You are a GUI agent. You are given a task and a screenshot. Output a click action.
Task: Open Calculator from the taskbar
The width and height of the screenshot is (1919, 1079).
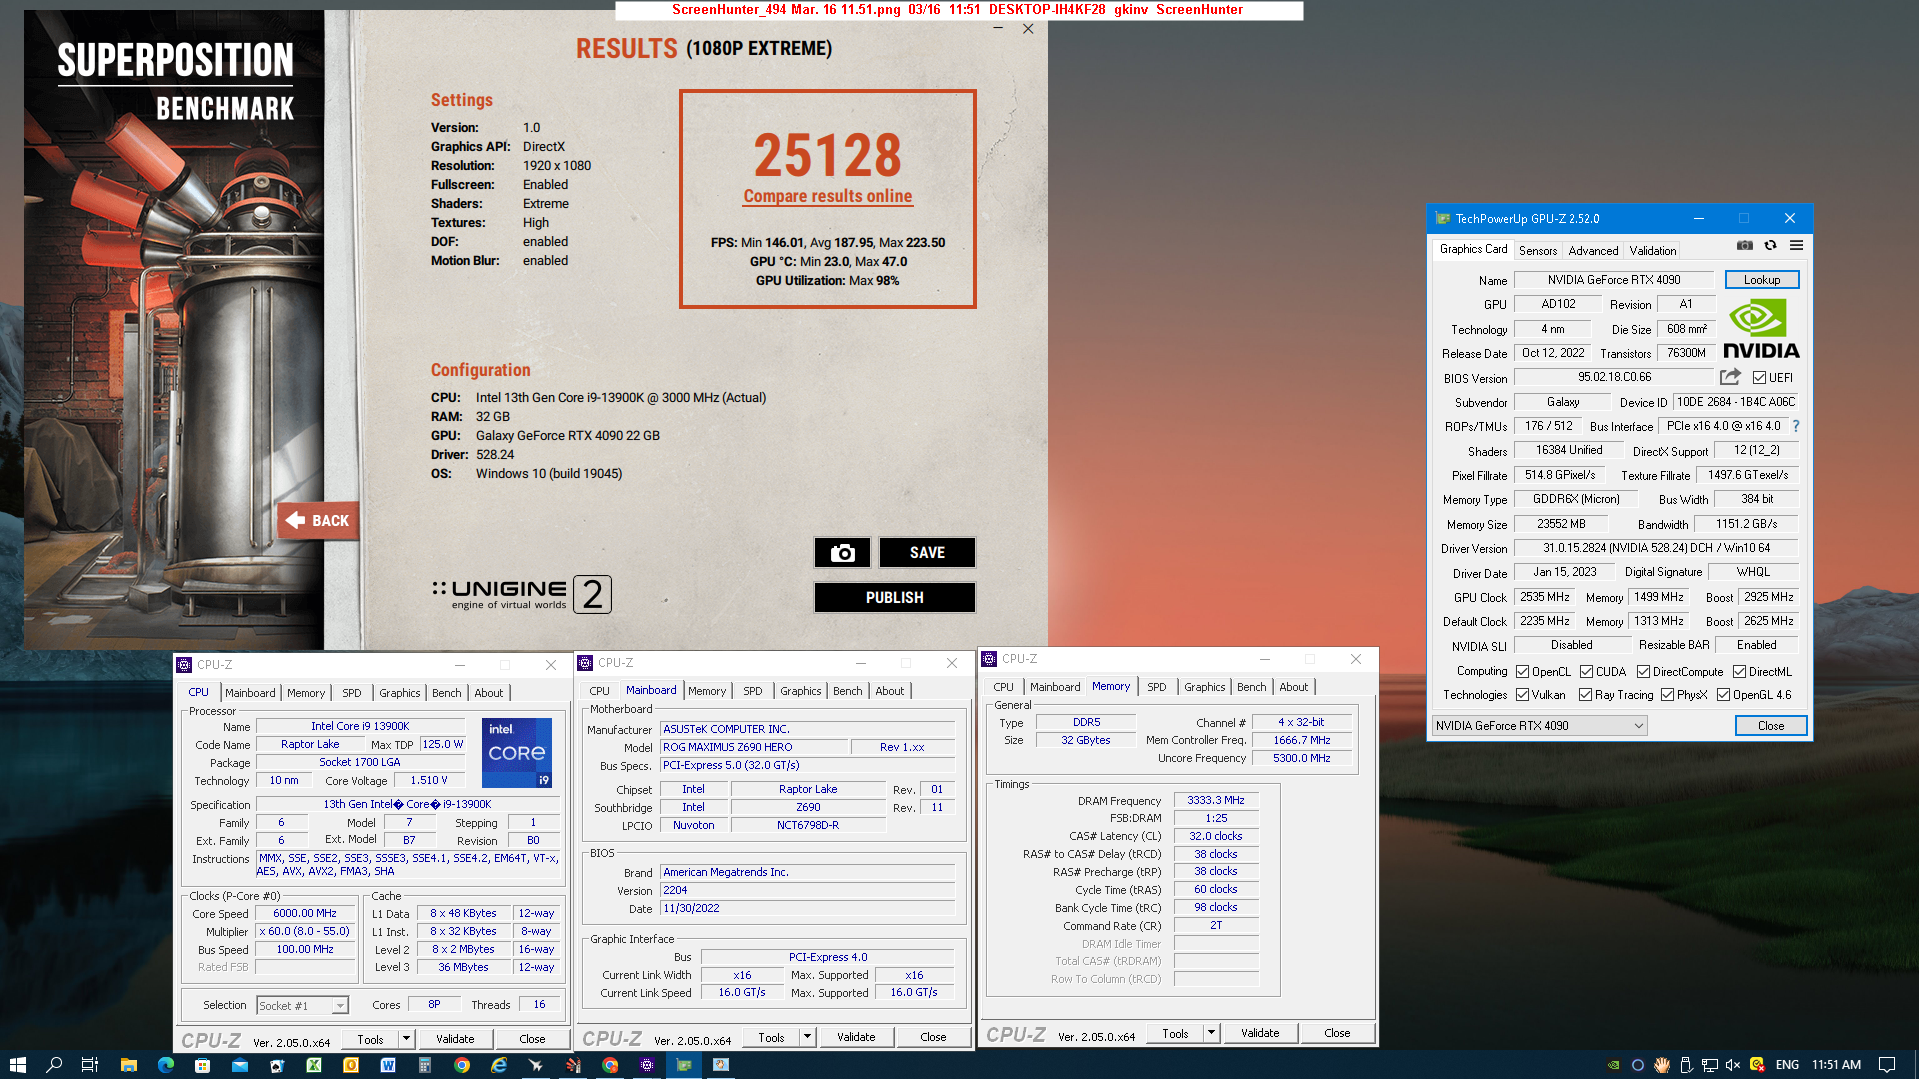(x=425, y=1065)
